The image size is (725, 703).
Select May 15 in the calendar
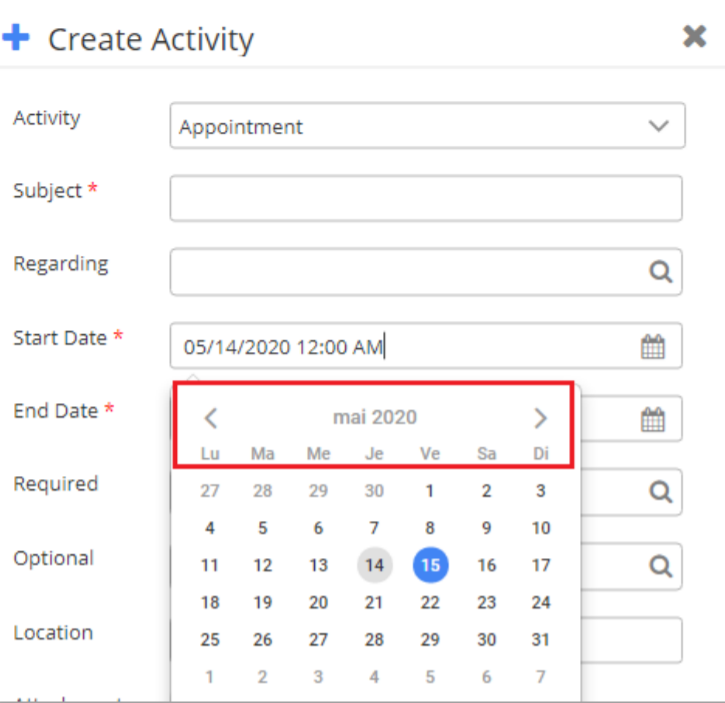pos(430,565)
